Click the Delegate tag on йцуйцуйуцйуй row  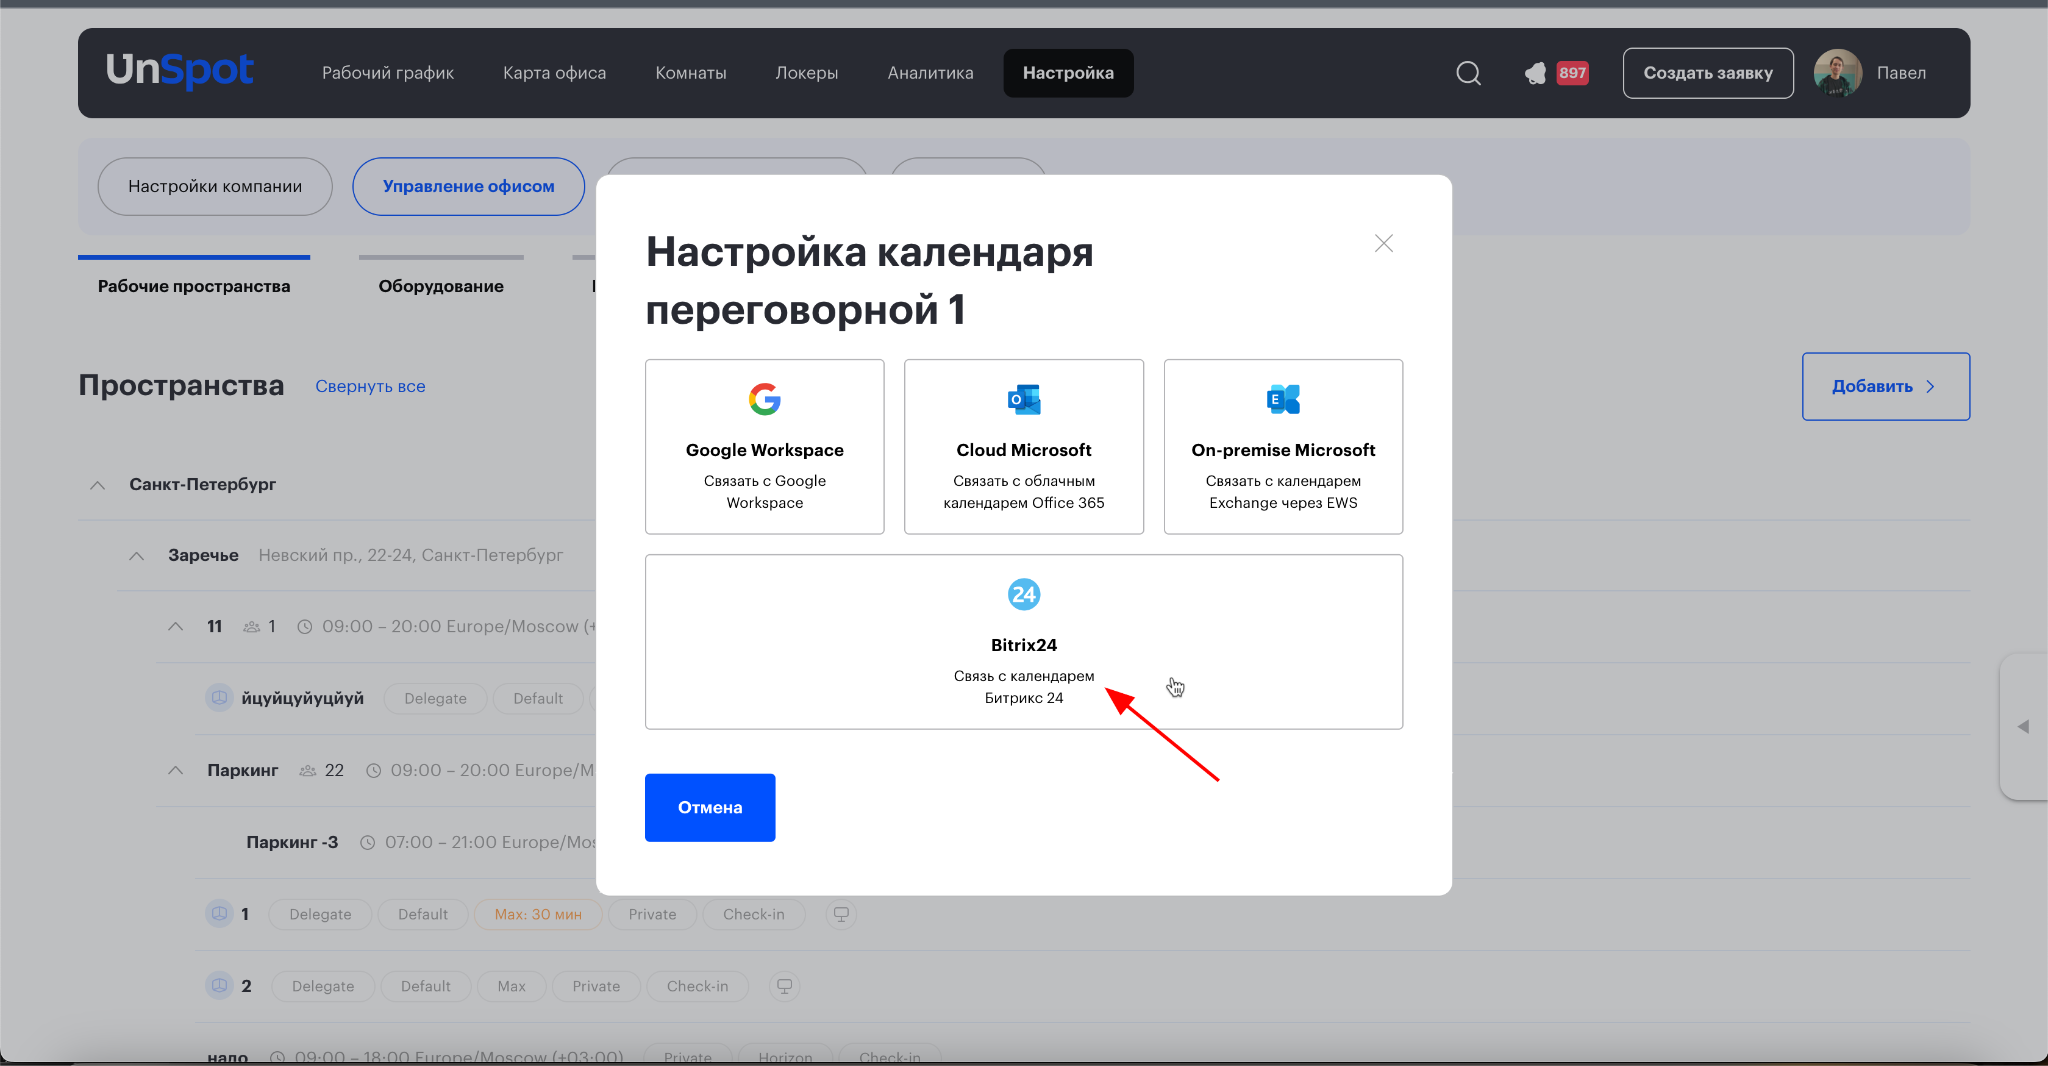436,699
